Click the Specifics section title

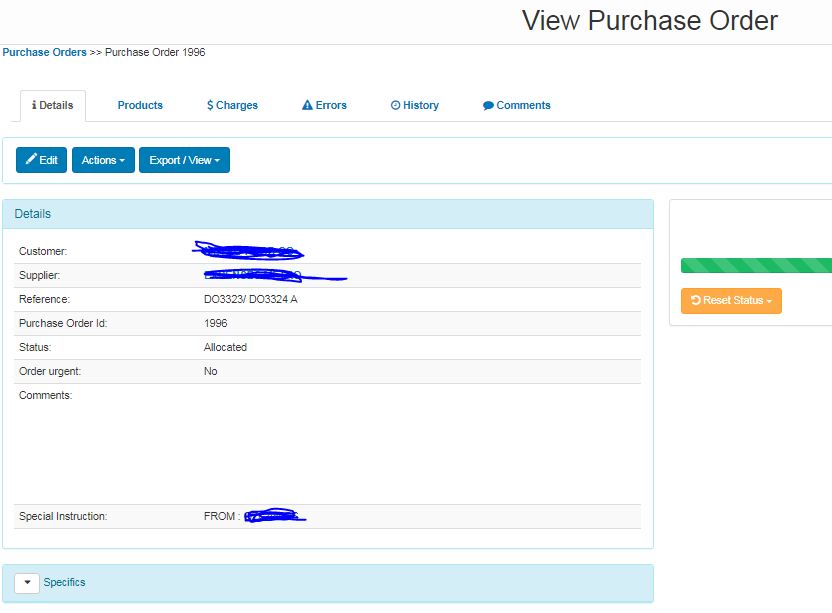point(65,582)
